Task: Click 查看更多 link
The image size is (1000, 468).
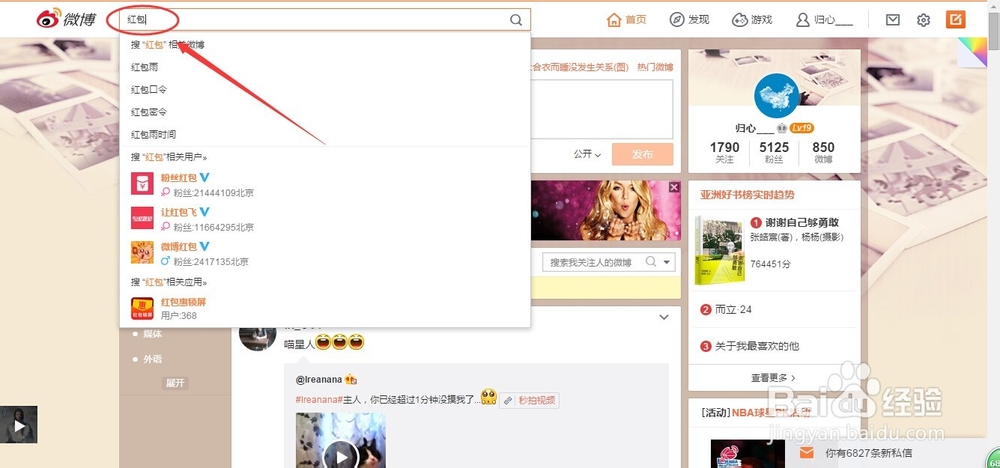Action: [x=774, y=378]
